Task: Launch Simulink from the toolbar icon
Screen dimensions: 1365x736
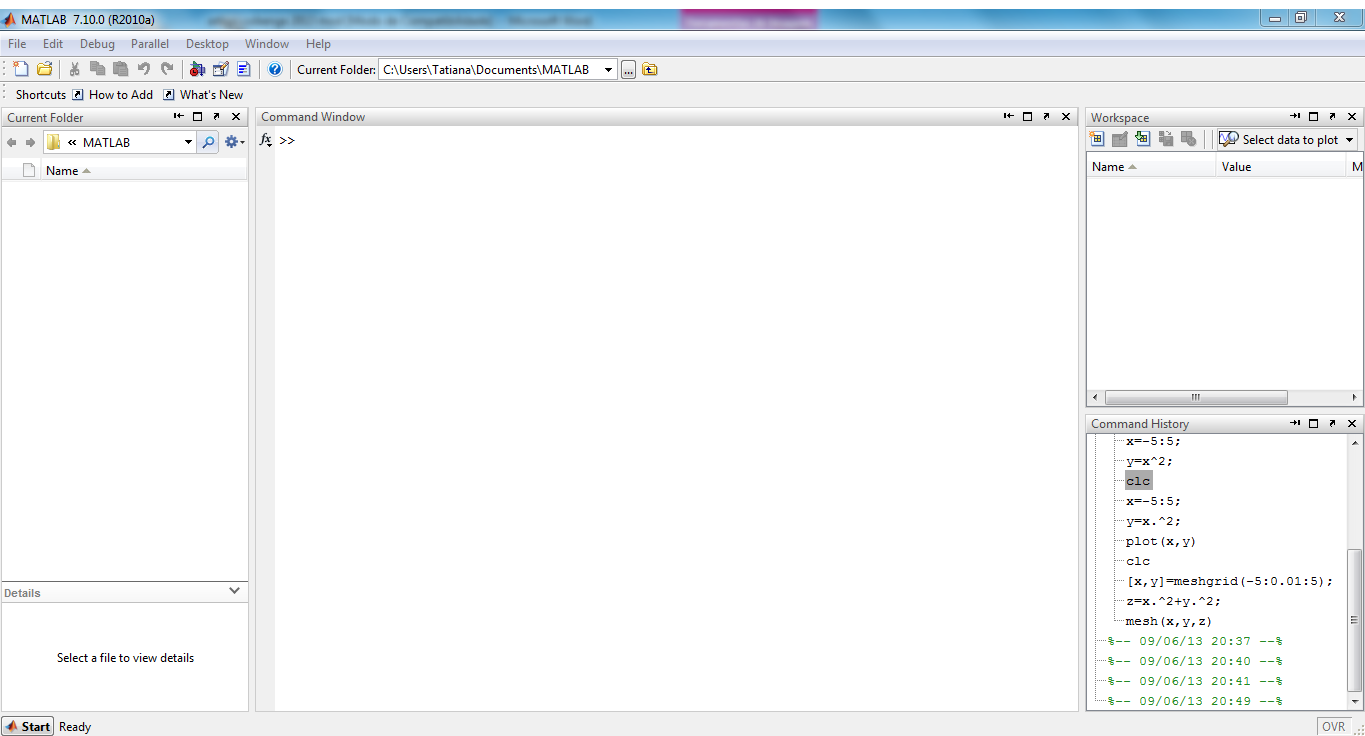Action: [197, 69]
